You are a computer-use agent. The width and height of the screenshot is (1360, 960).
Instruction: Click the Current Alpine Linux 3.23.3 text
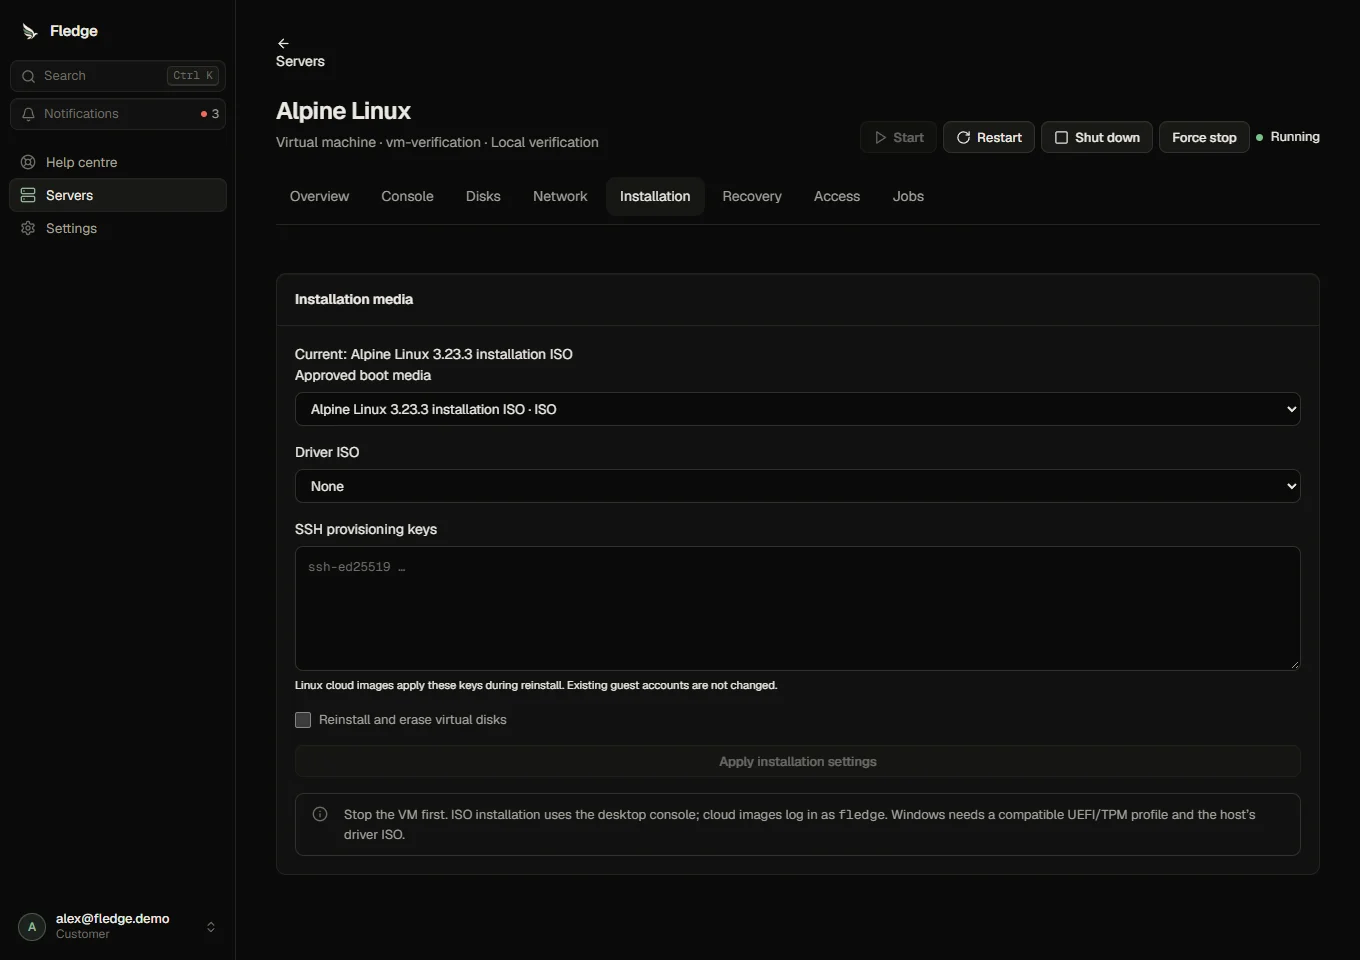(x=434, y=354)
